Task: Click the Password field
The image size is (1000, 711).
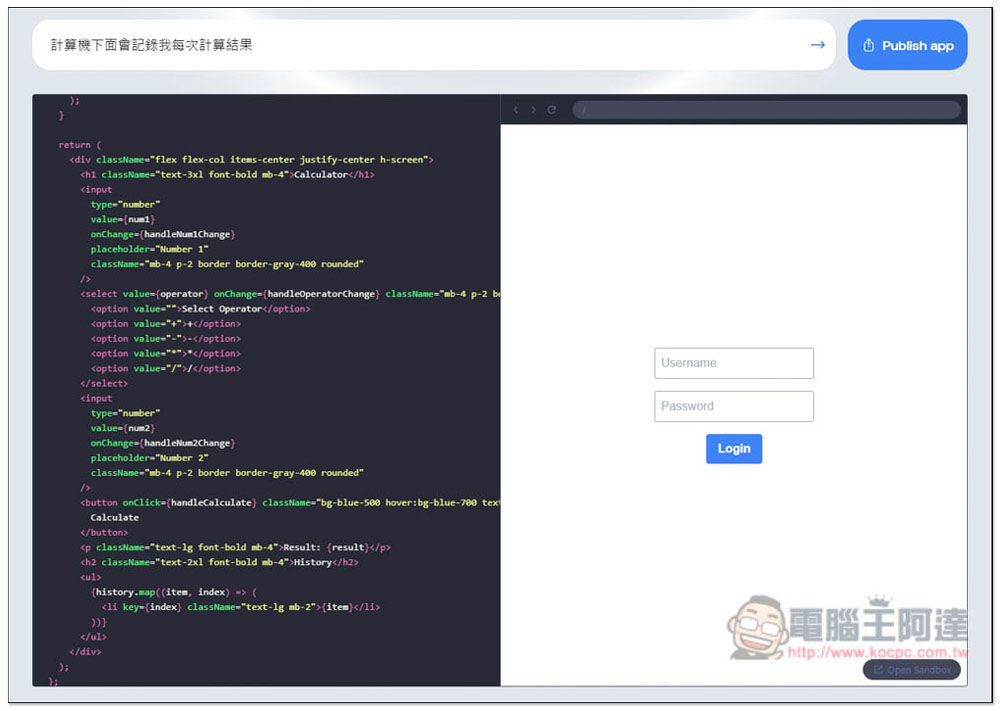Action: tap(733, 406)
